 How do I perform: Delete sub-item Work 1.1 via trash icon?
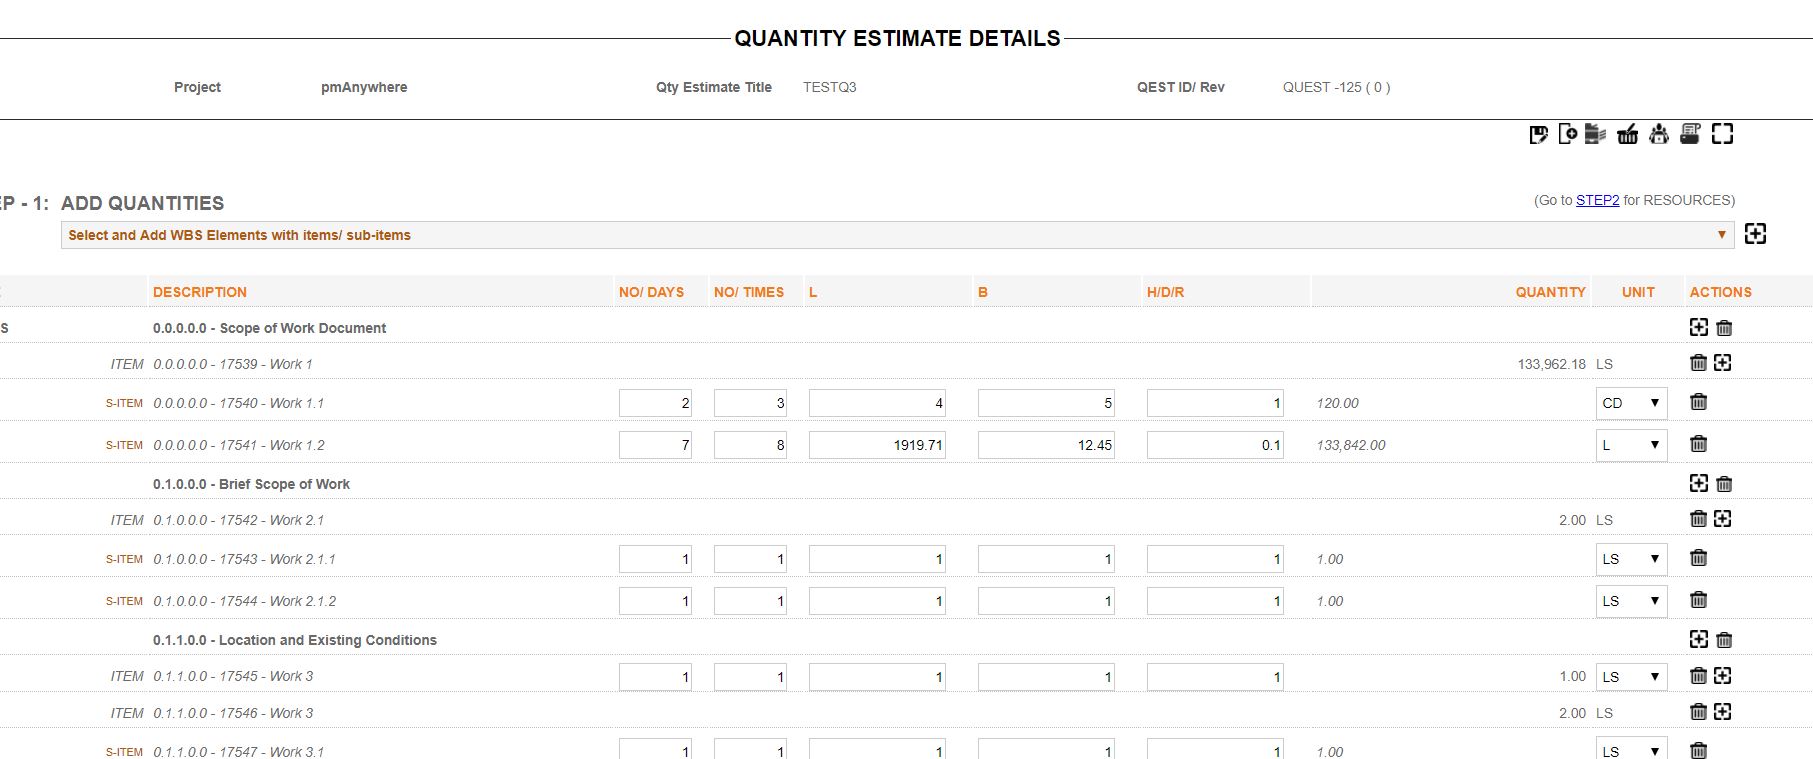(x=1698, y=402)
